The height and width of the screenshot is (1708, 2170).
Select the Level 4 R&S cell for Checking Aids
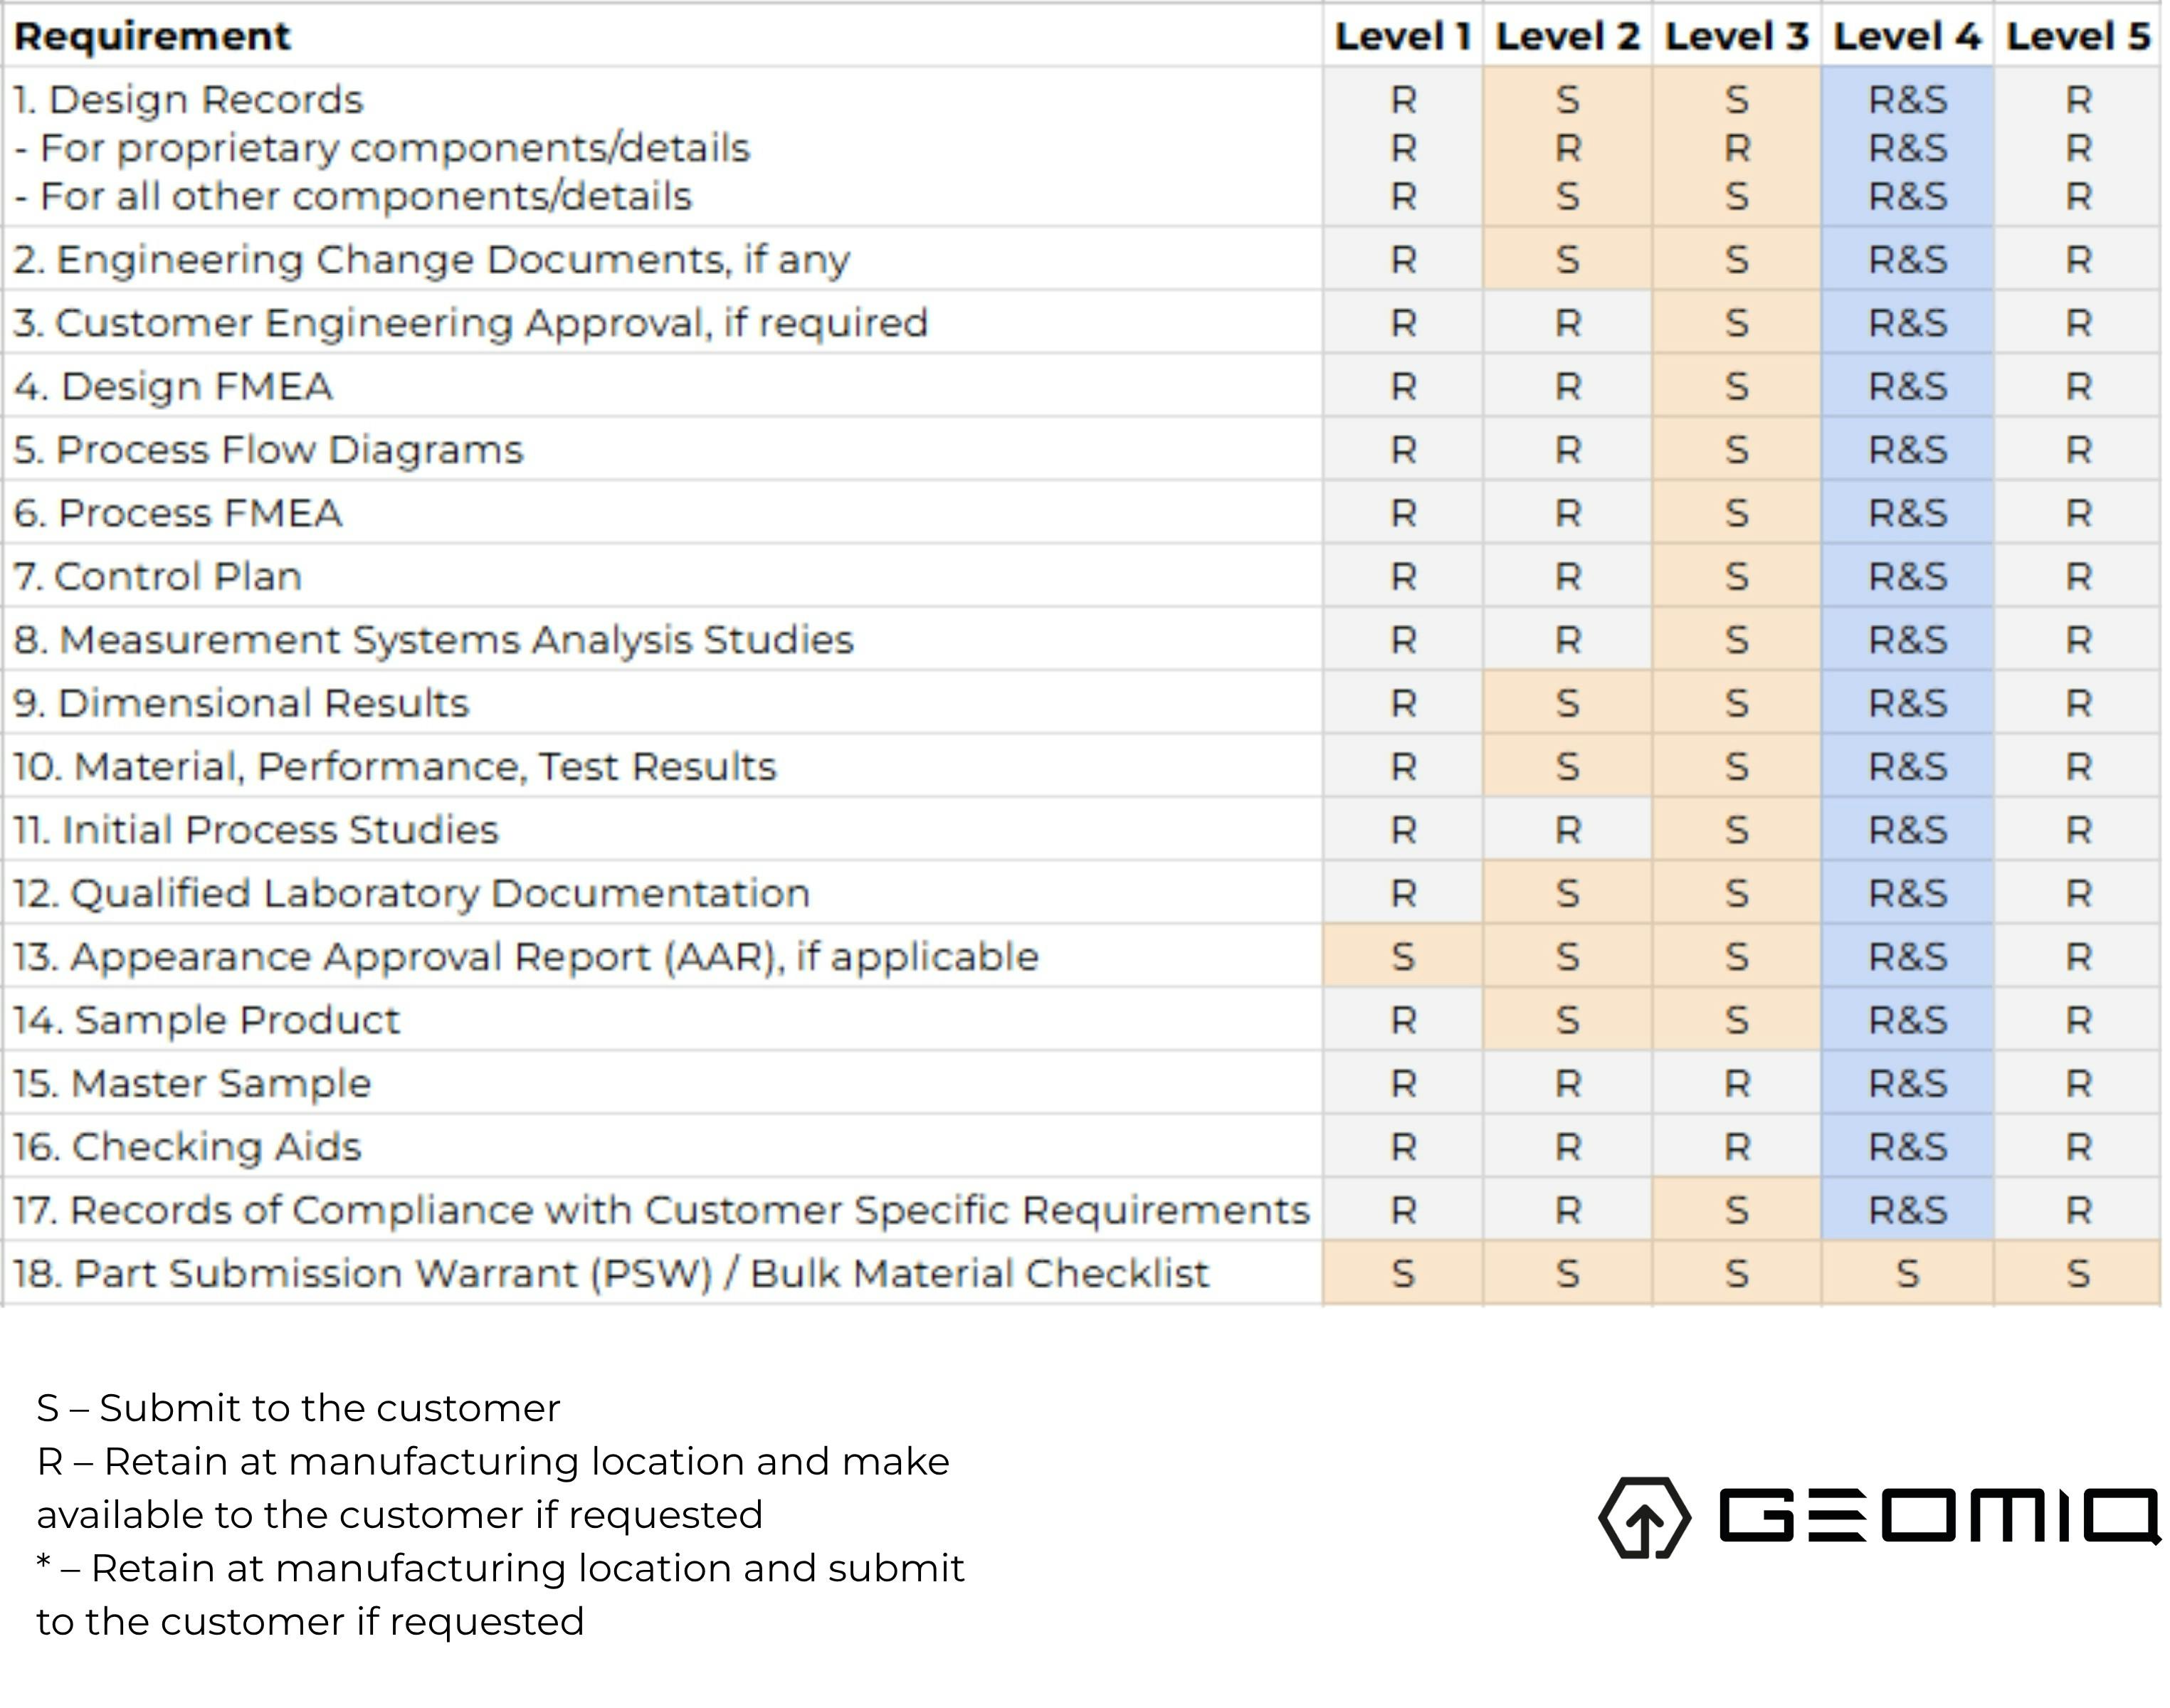[1907, 1147]
